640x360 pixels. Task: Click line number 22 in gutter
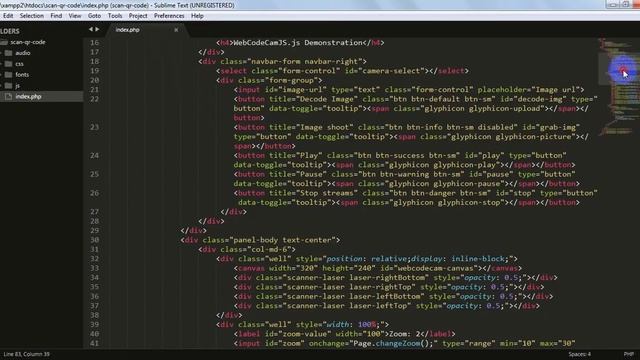(x=94, y=99)
